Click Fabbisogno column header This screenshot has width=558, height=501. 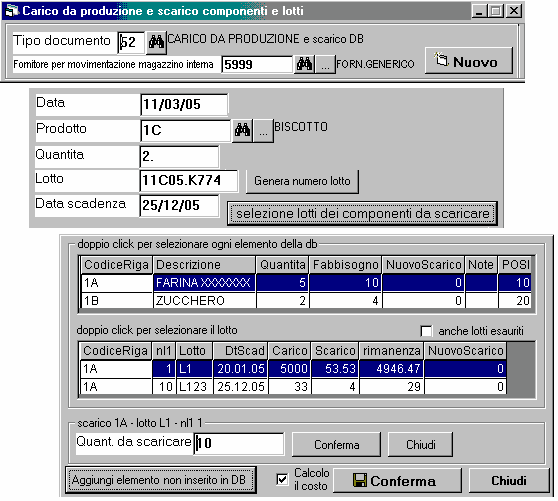(x=345, y=265)
